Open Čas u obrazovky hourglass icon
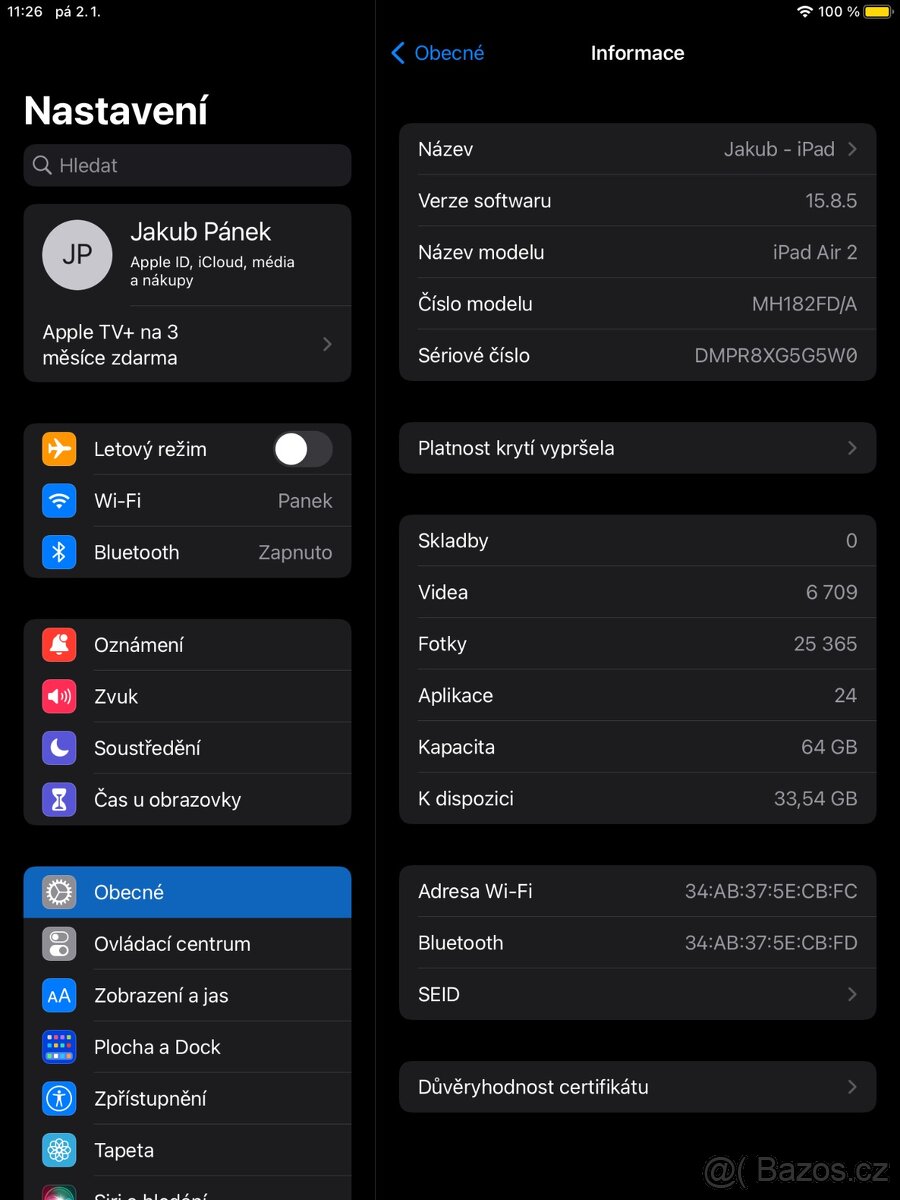The height and width of the screenshot is (1200, 900). click(x=59, y=799)
